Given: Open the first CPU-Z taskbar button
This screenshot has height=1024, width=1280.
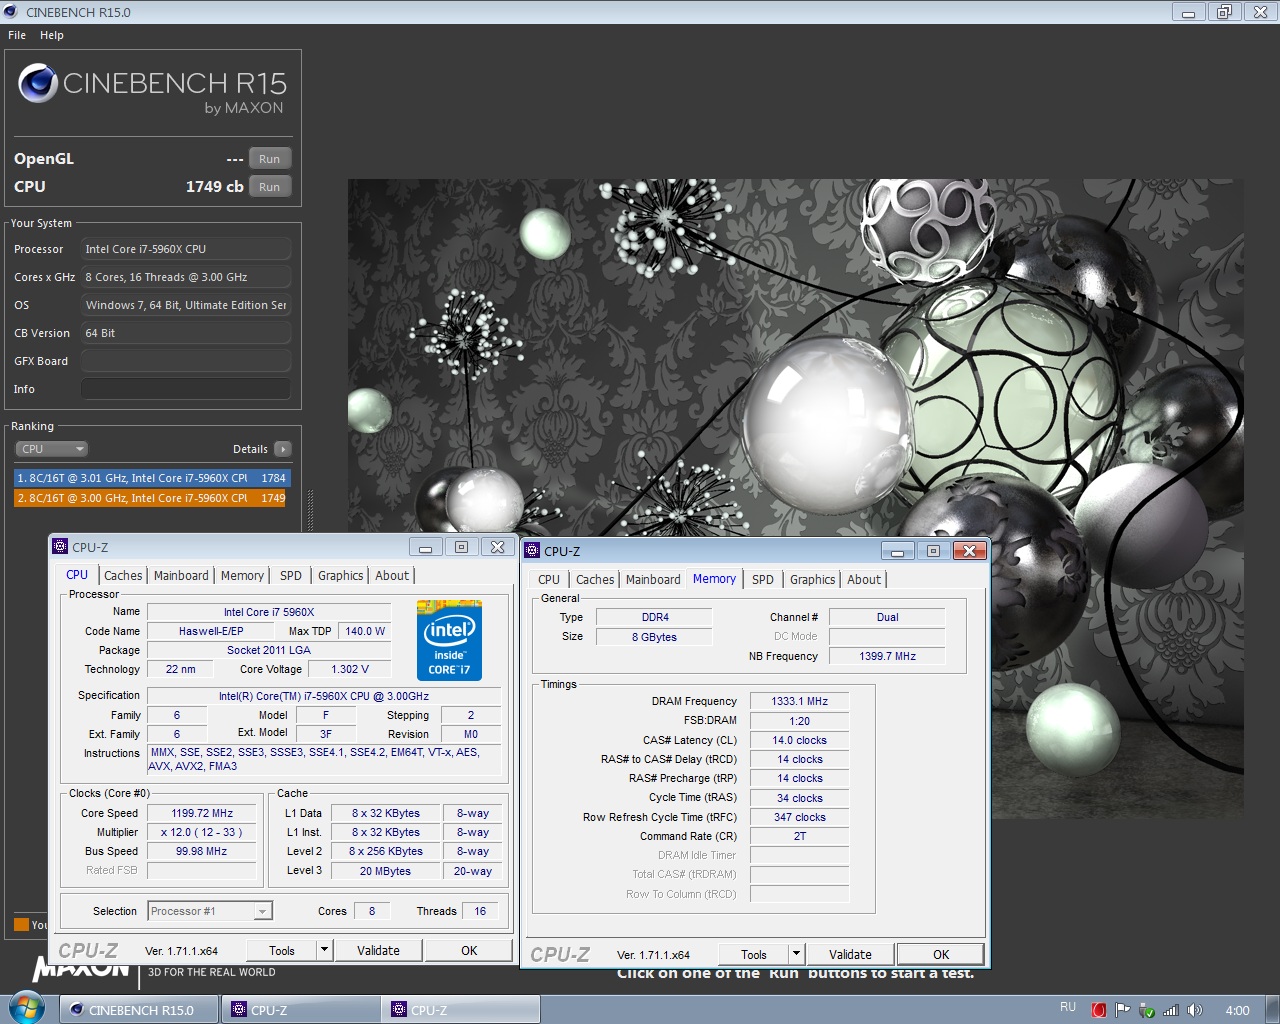Looking at the screenshot, I should click(301, 1010).
